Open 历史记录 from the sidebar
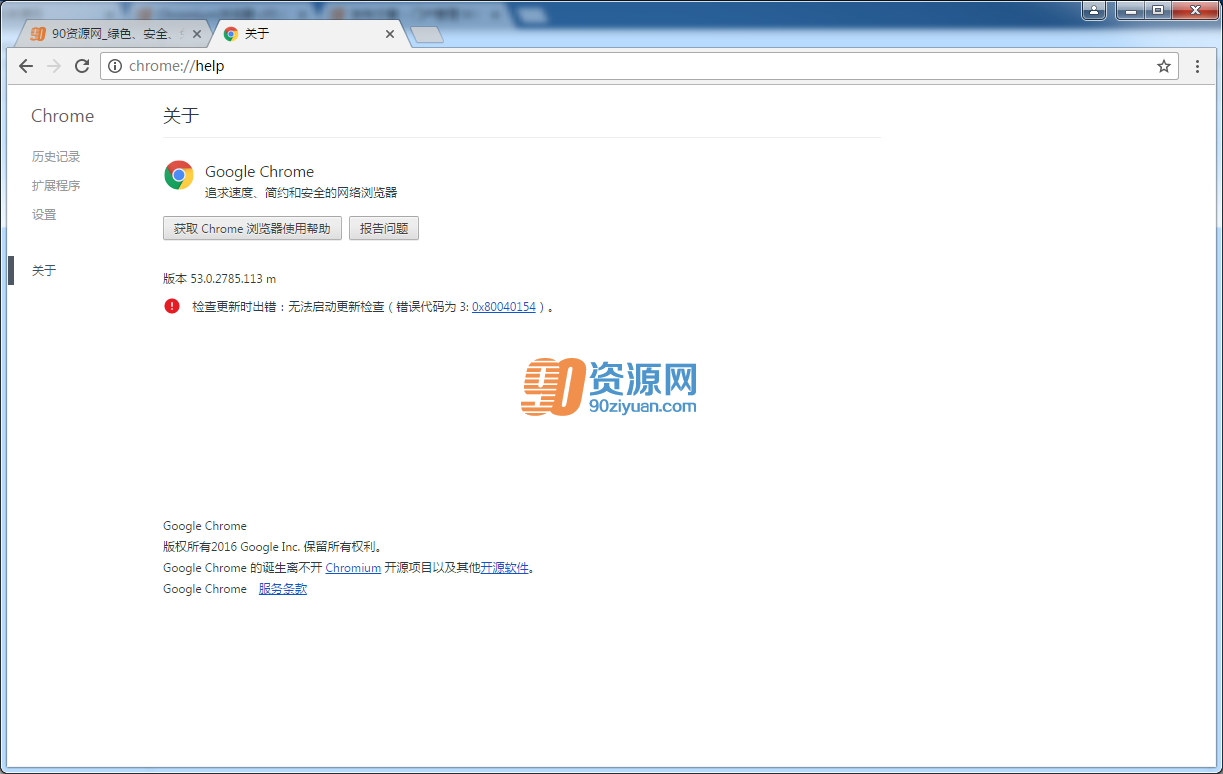Viewport: 1223px width, 774px height. click(56, 156)
